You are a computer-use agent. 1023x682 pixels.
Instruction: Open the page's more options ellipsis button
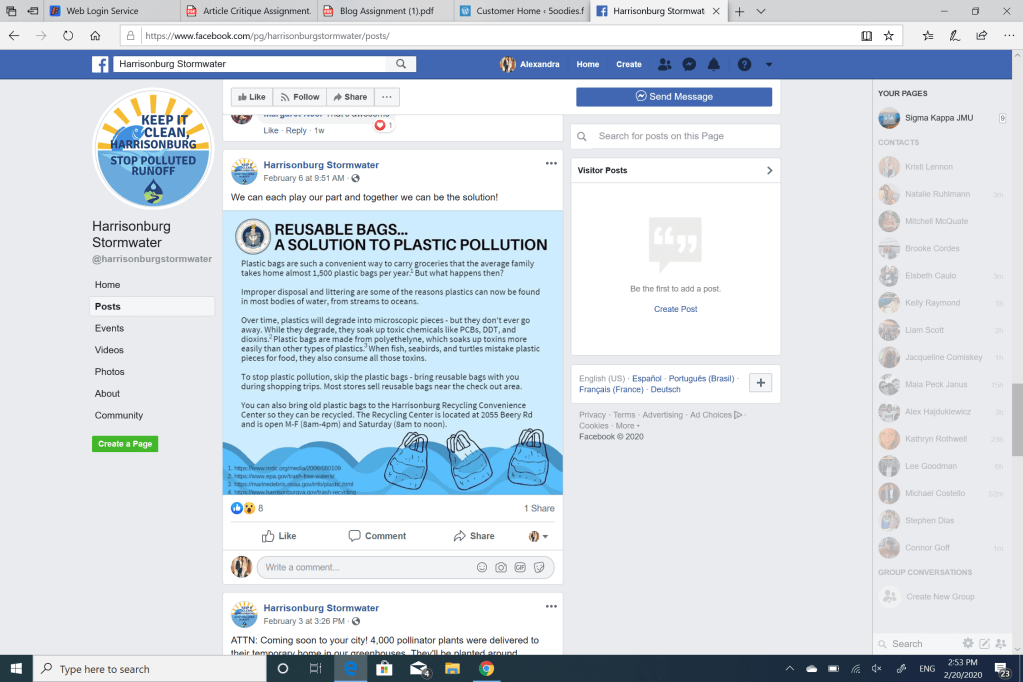(x=387, y=97)
